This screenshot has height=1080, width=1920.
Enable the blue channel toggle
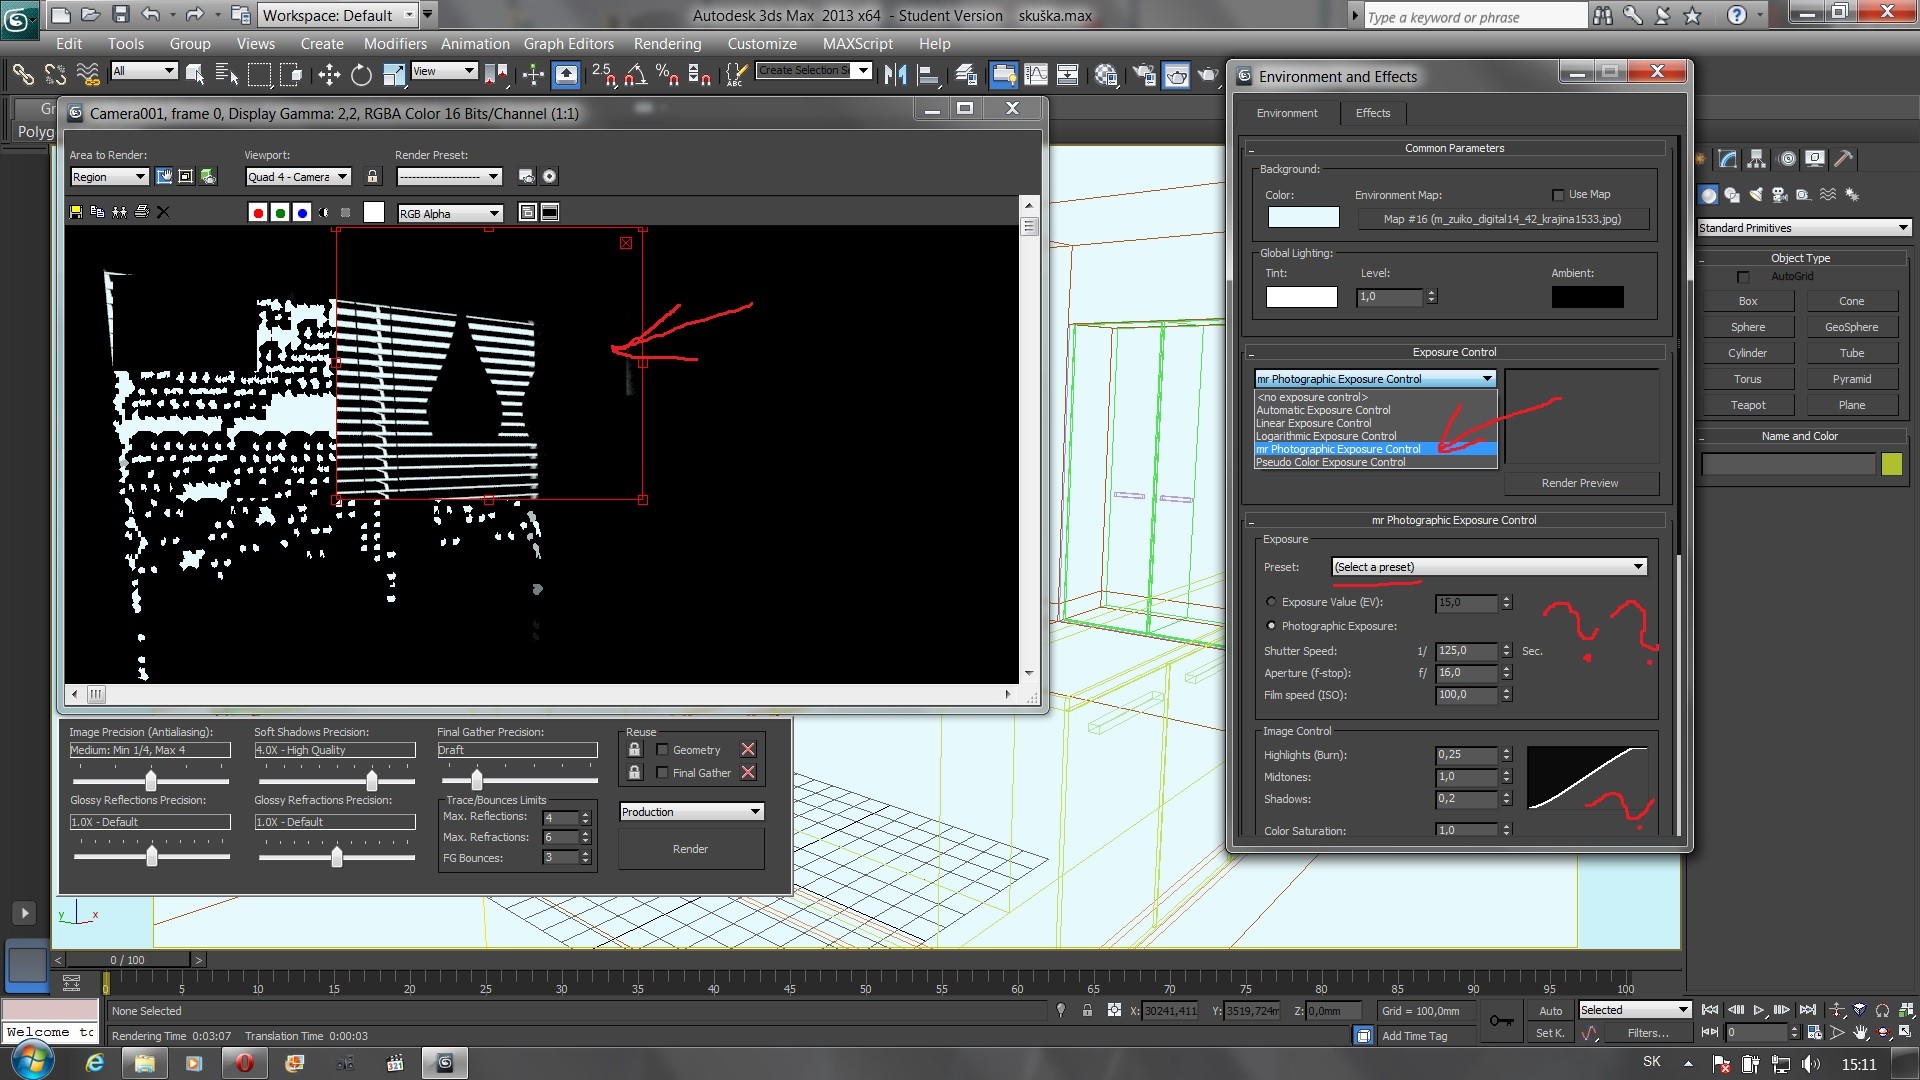point(302,213)
